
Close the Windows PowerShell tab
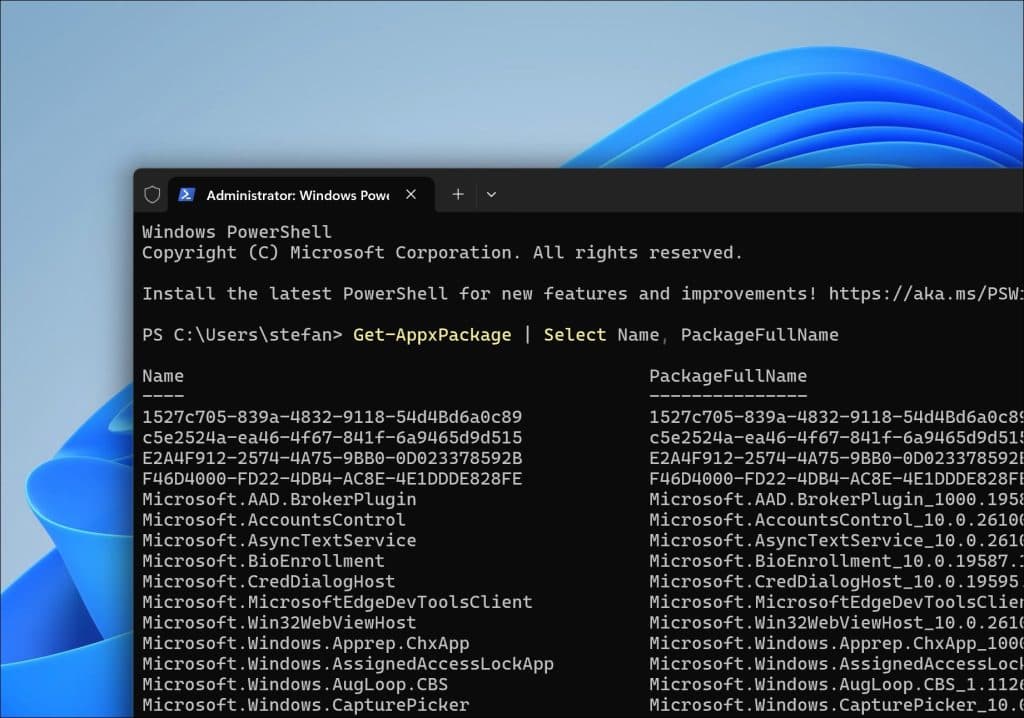[x=411, y=195]
